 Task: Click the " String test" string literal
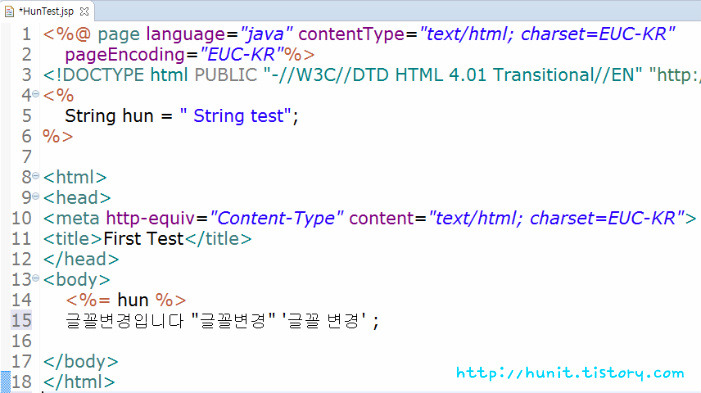235,116
